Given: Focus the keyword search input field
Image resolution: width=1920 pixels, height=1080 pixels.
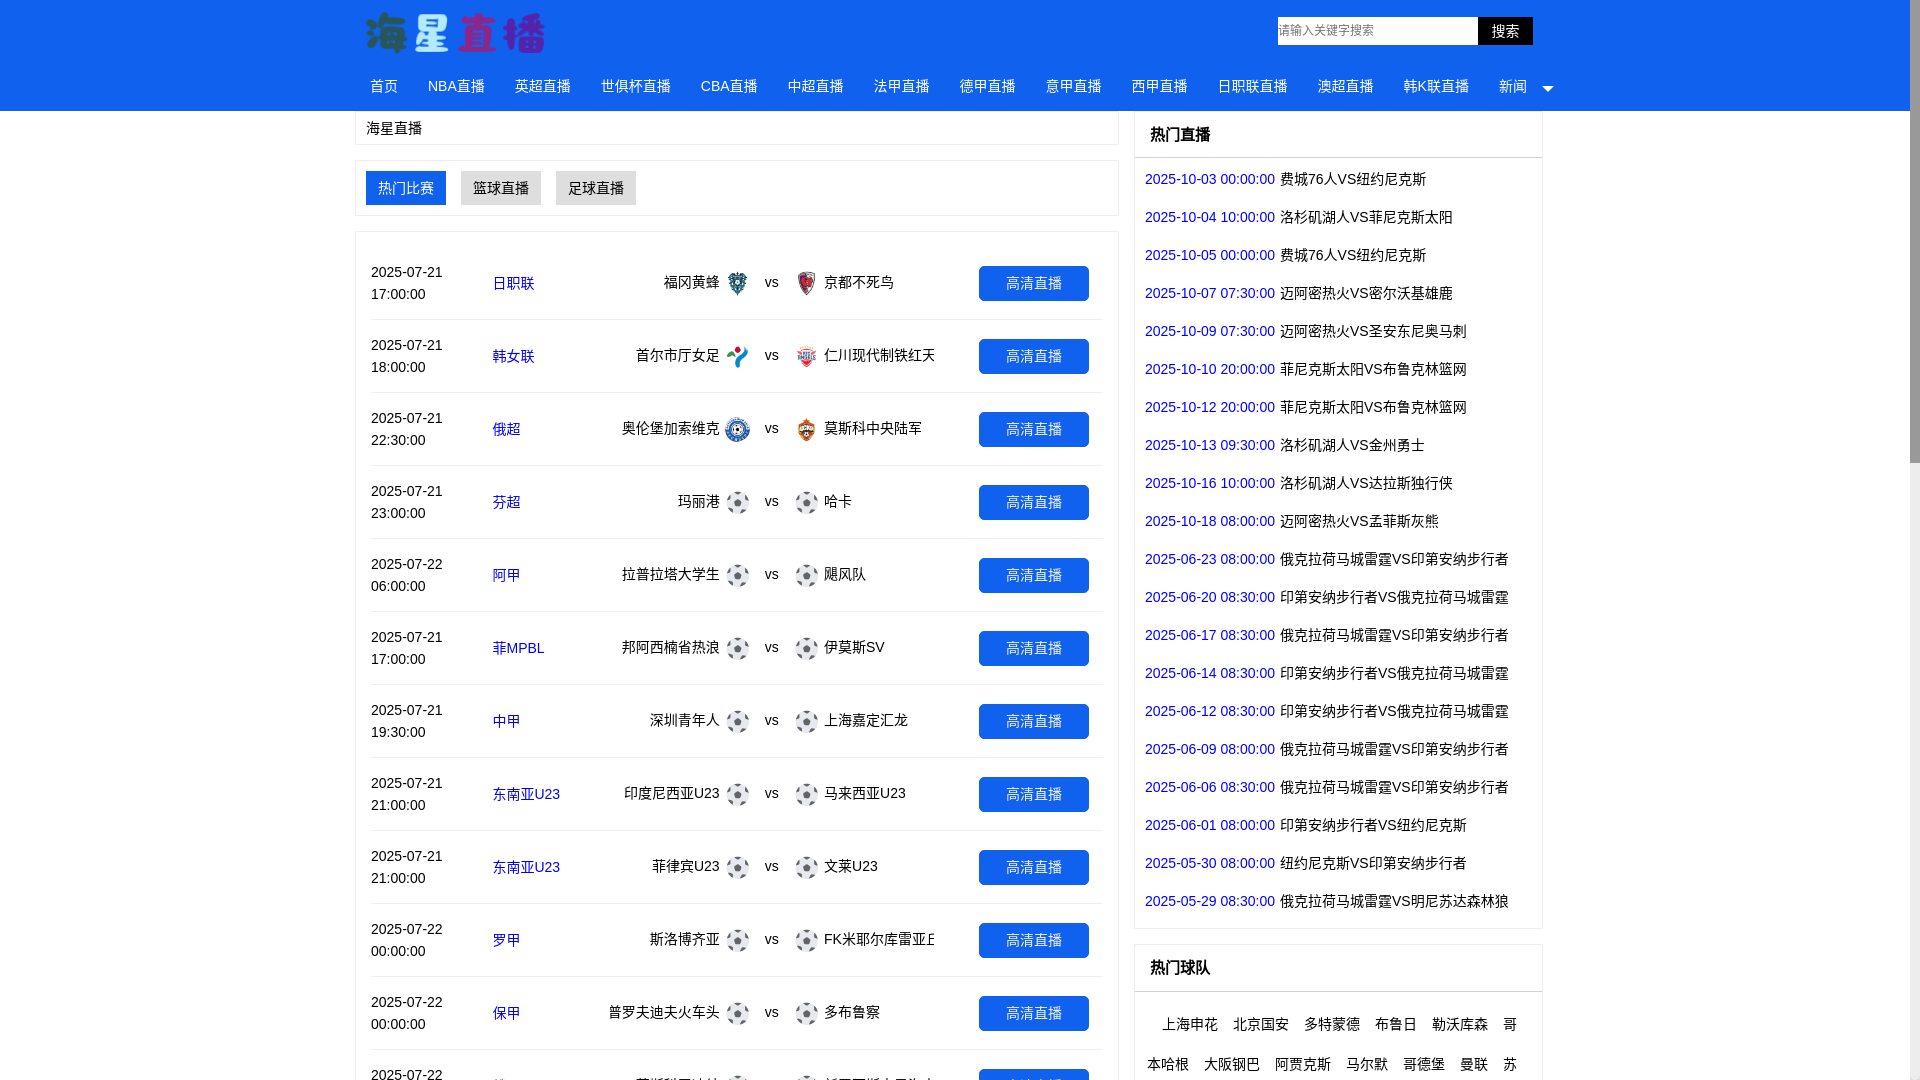Looking at the screenshot, I should click(x=1378, y=31).
